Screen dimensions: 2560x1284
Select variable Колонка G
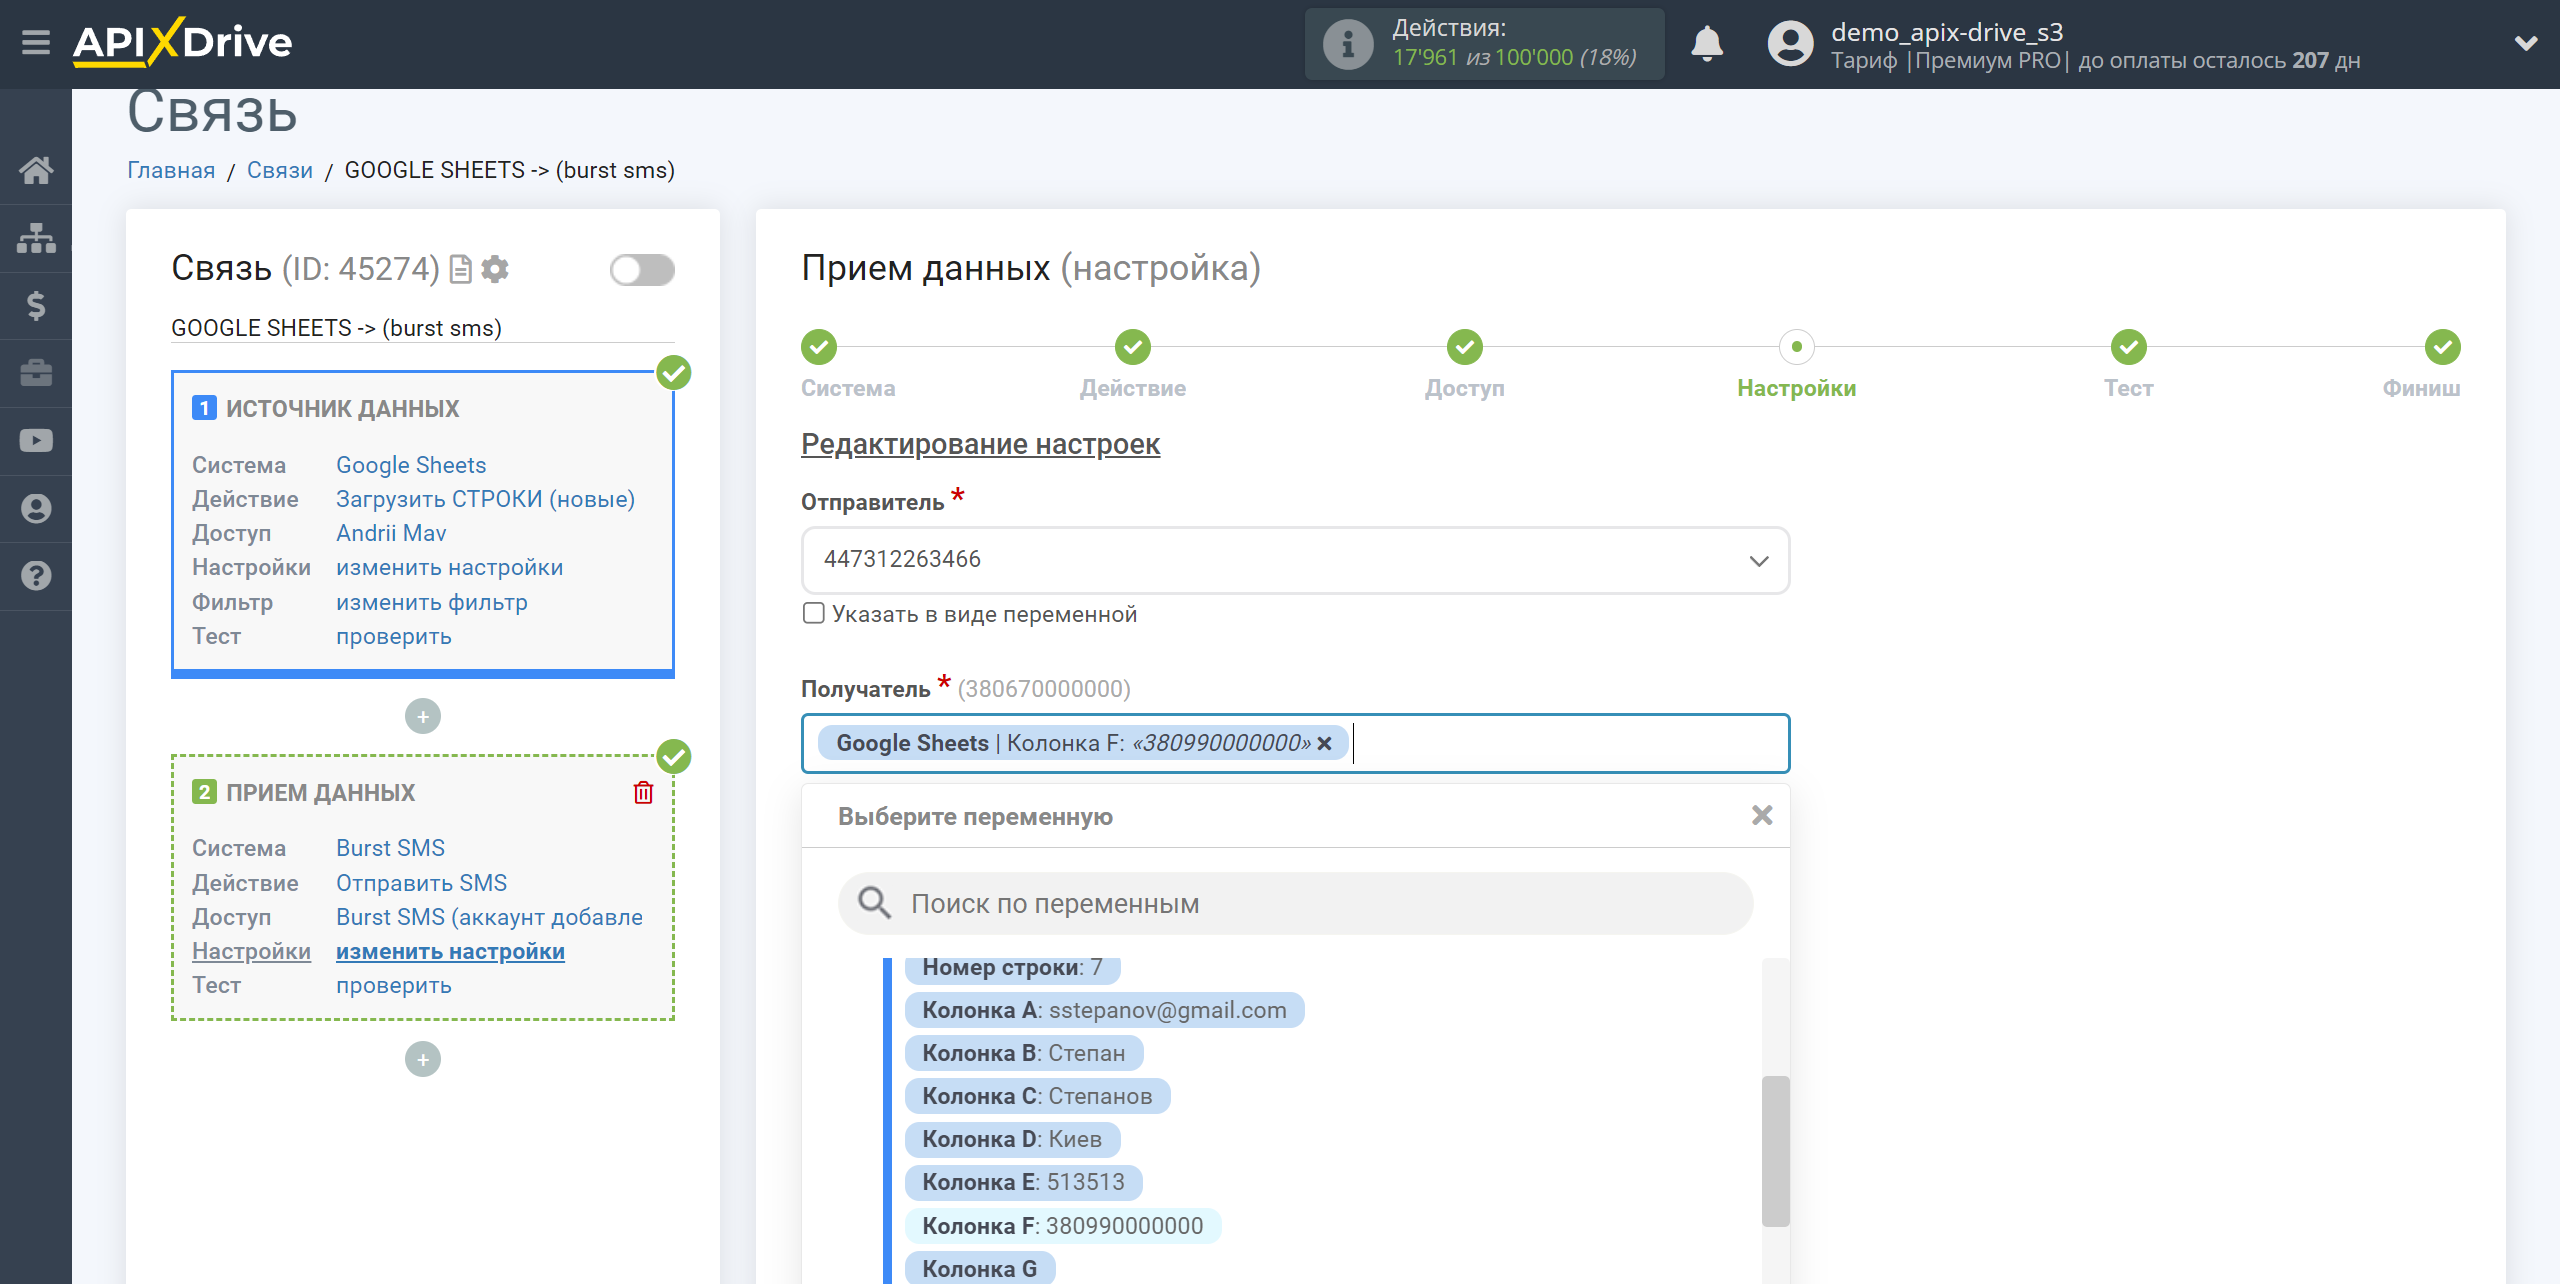980,1268
